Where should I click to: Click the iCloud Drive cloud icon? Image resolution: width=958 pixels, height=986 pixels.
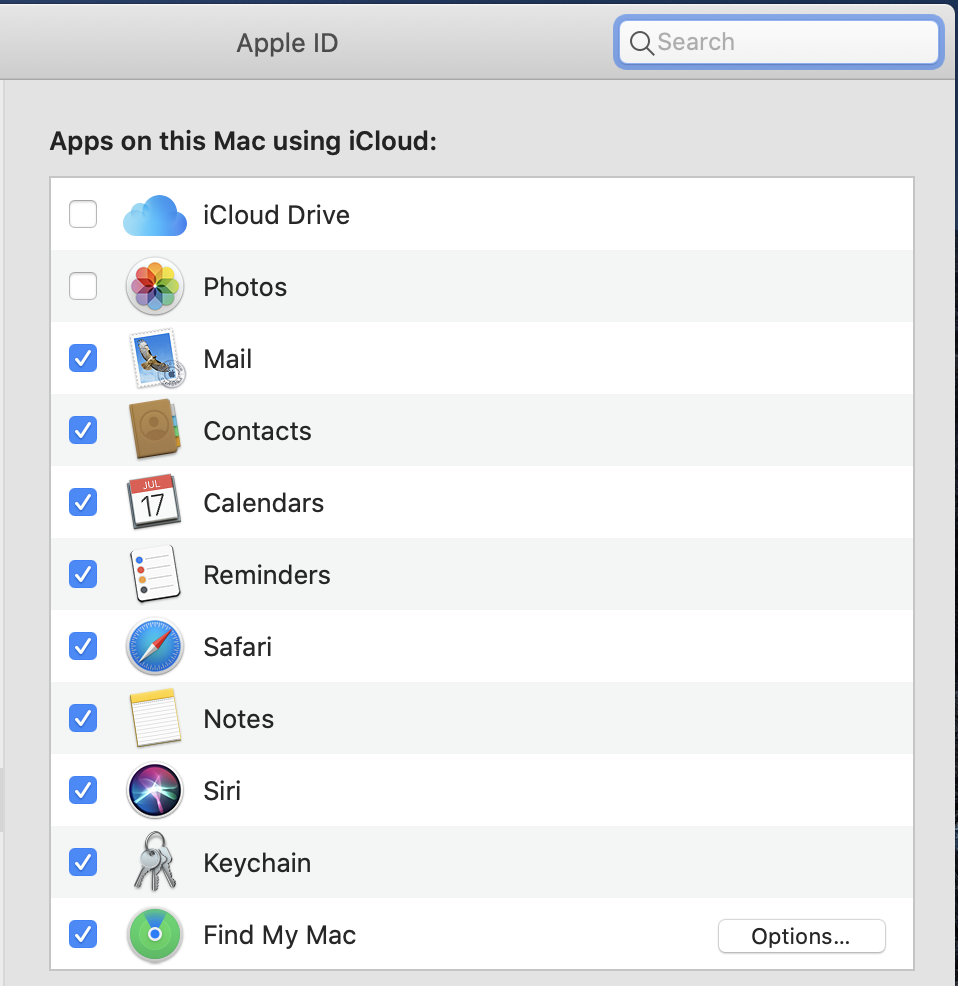click(x=155, y=215)
